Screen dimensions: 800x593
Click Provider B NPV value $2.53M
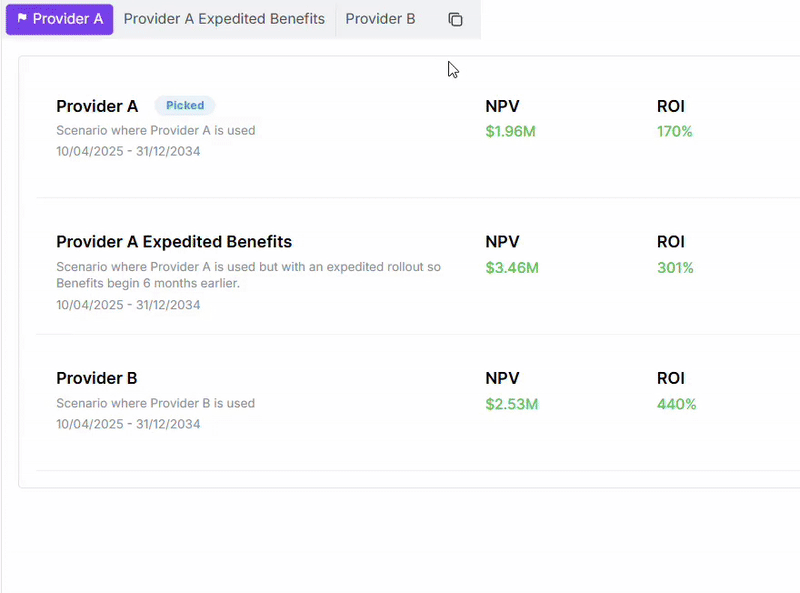click(x=512, y=404)
